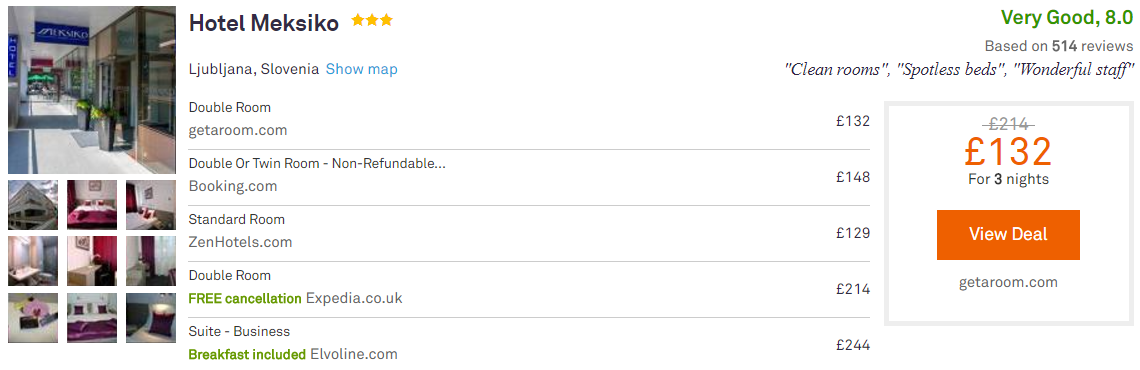The image size is (1140, 370).
Task: Select the last thumbnail in bottom row
Action: pyautogui.click(x=150, y=318)
